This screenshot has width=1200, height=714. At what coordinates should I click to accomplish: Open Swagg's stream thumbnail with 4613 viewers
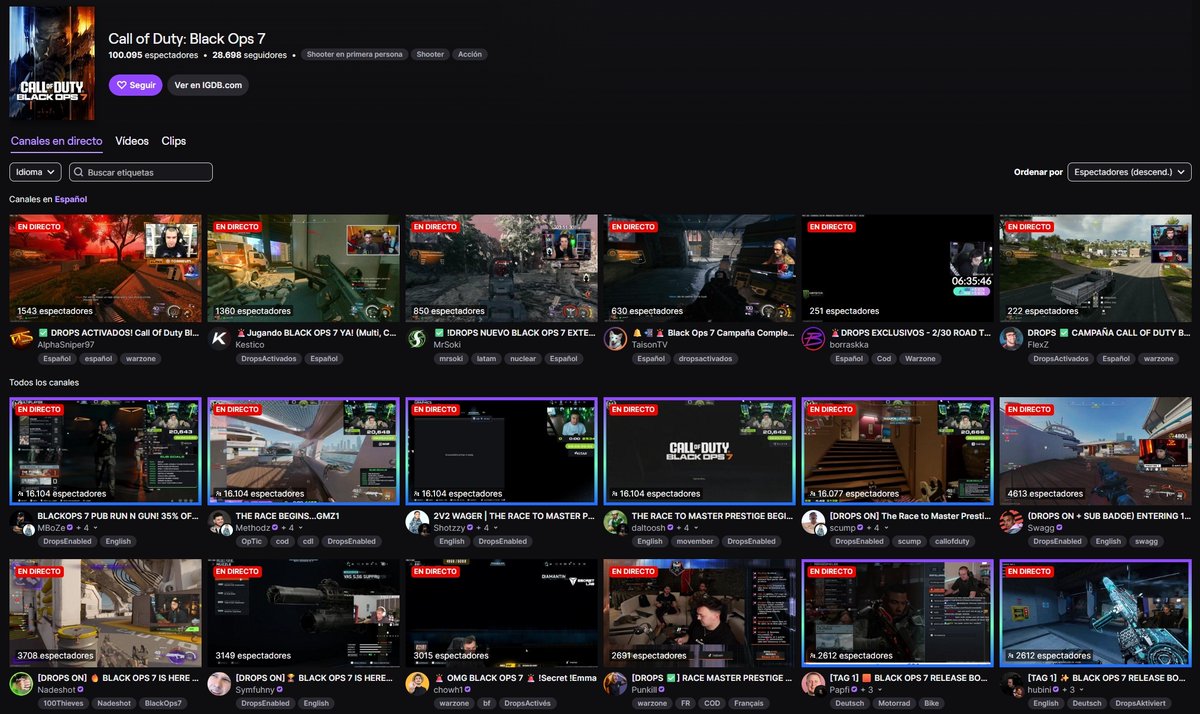click(x=1095, y=451)
